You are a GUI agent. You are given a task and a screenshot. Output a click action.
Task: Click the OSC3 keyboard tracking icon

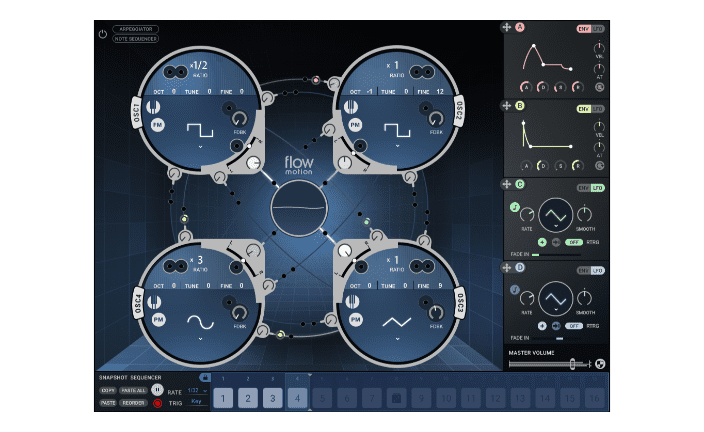coord(352,301)
